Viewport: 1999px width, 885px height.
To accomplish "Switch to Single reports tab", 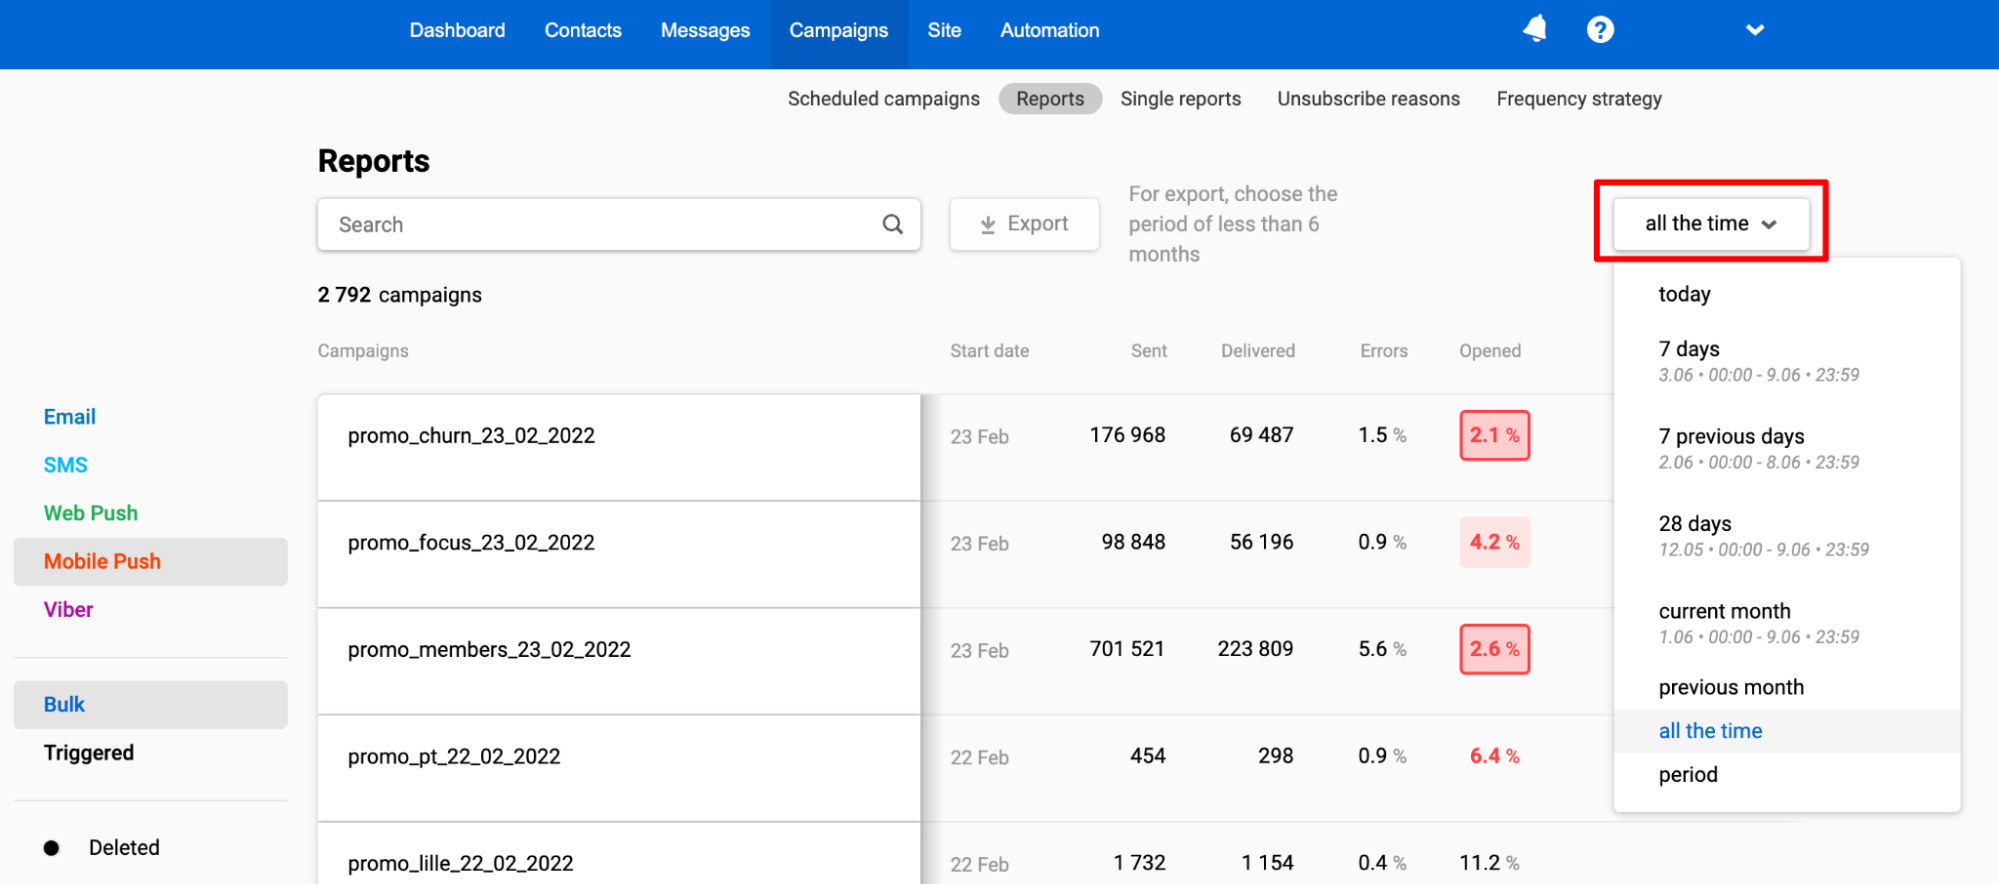I will point(1180,99).
